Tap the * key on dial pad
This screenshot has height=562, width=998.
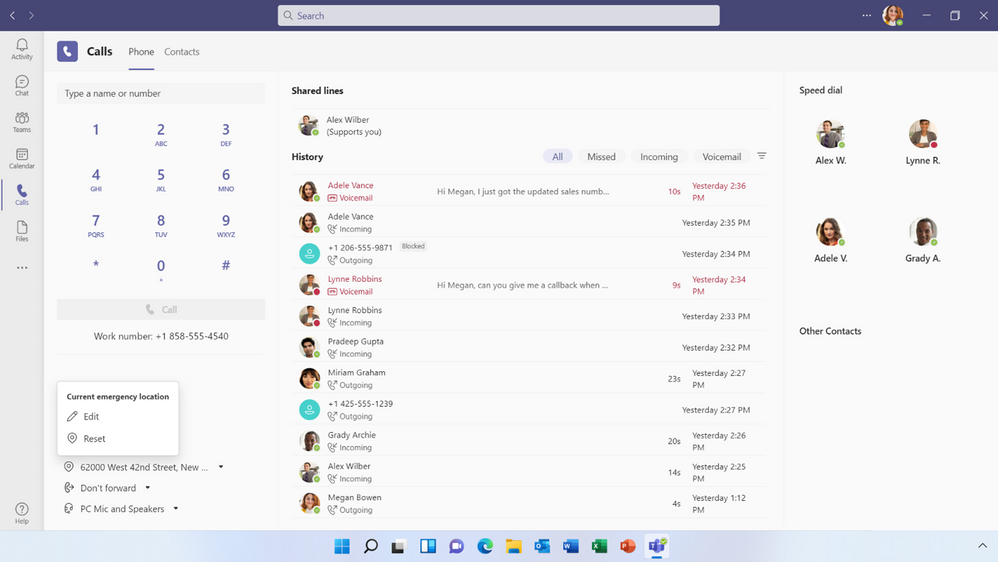(x=95, y=264)
